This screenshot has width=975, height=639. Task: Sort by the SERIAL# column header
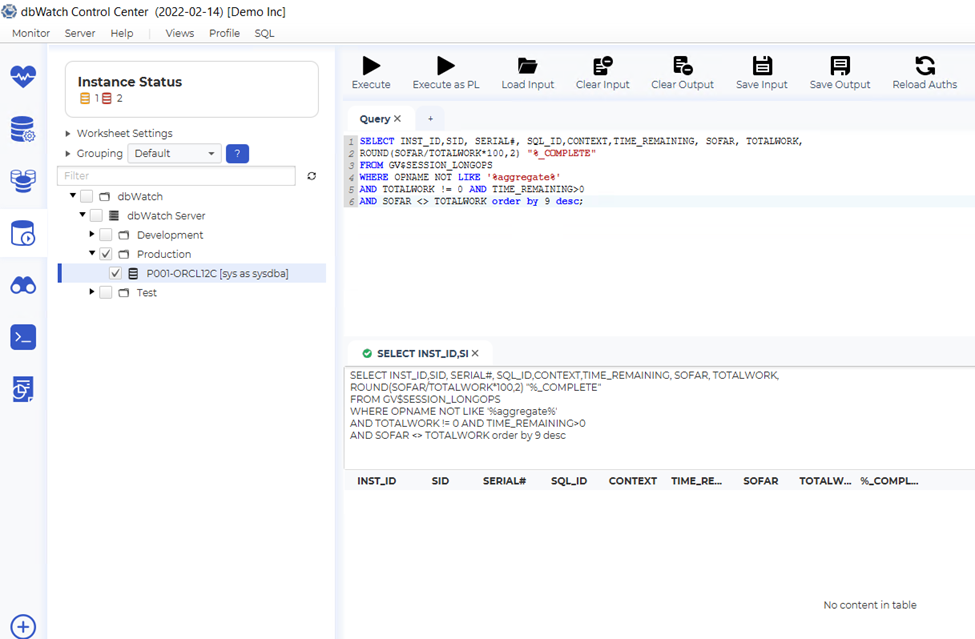(x=504, y=481)
